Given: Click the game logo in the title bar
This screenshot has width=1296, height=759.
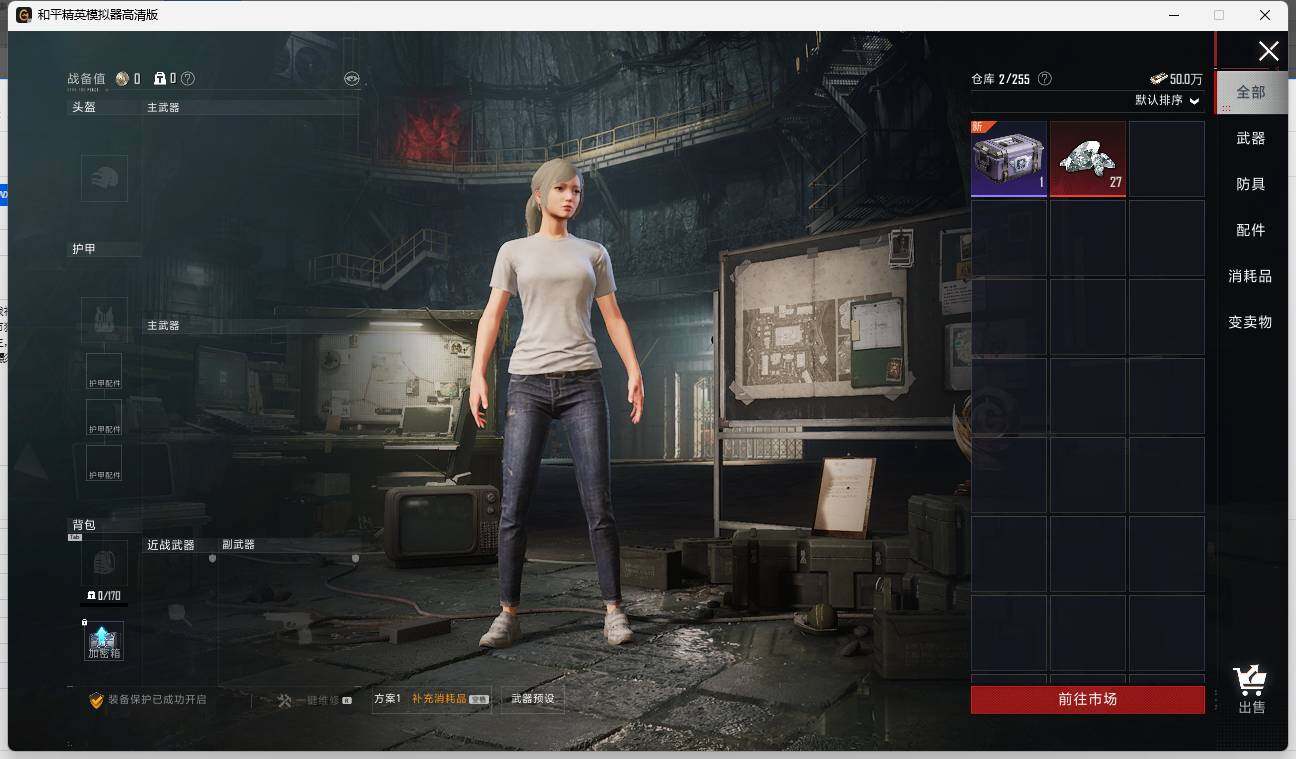Looking at the screenshot, I should (24, 15).
